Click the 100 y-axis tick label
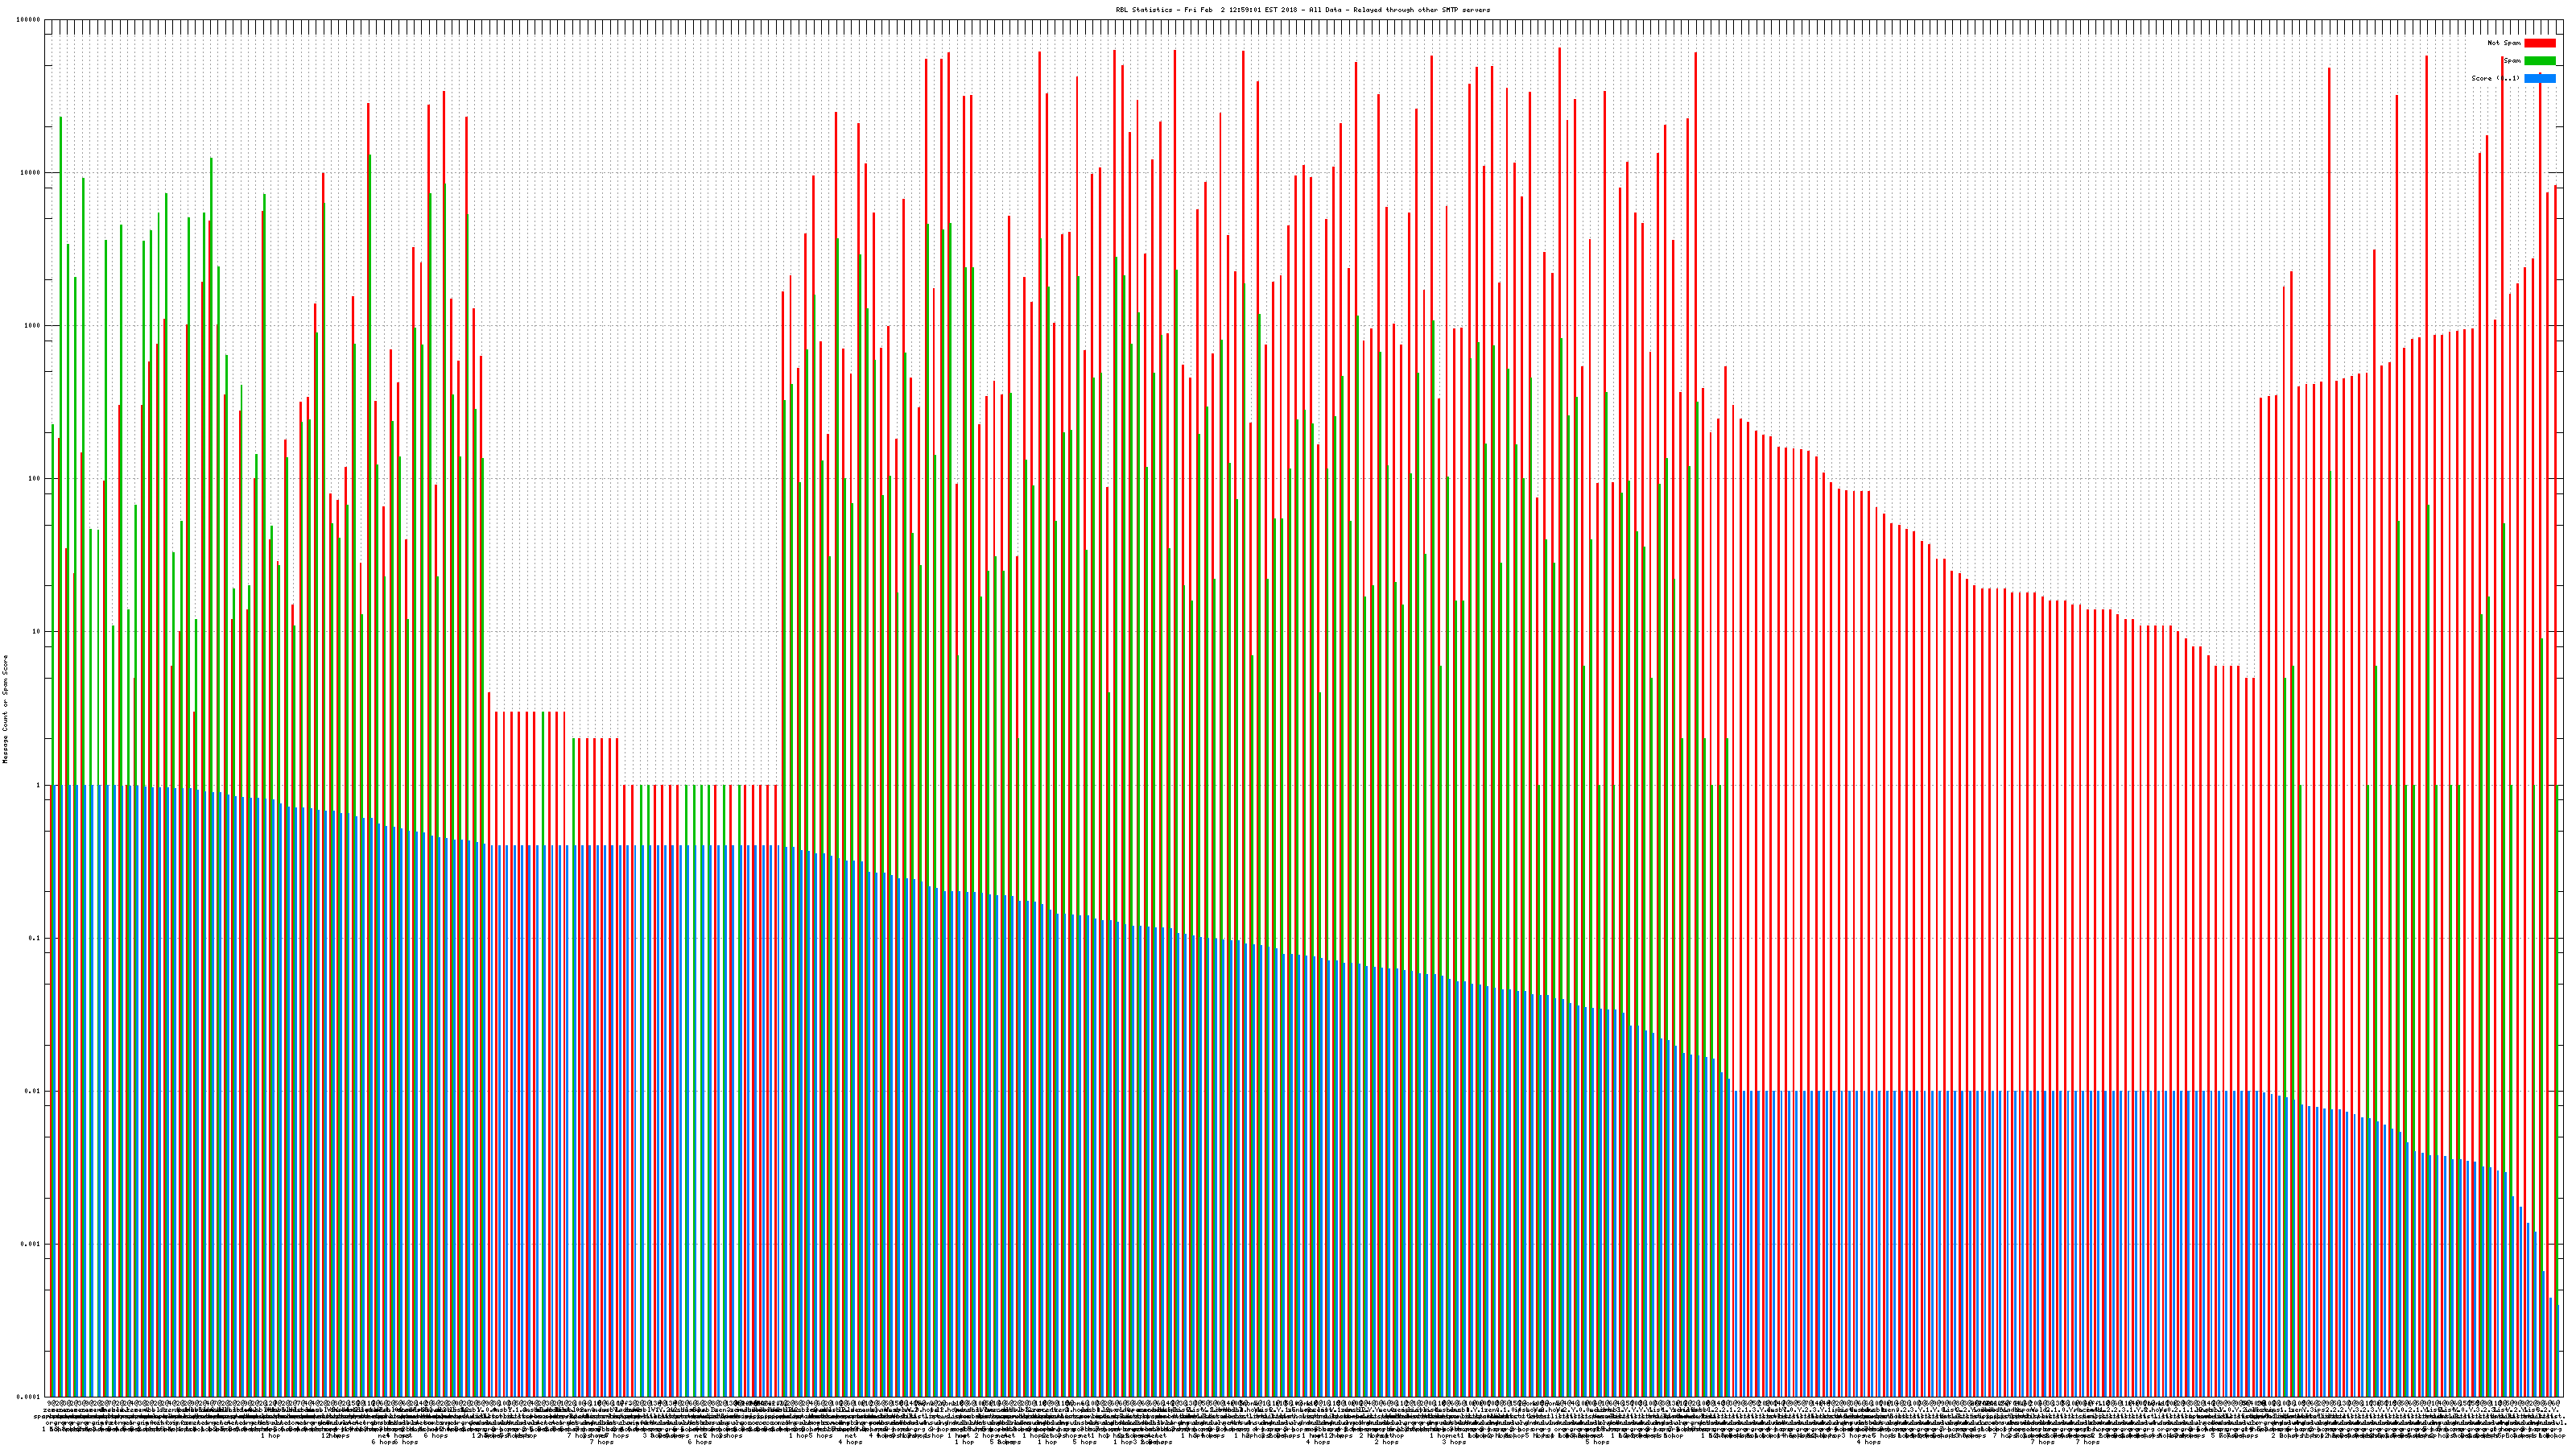This screenshot has height=1449, width=2576. pos(34,478)
